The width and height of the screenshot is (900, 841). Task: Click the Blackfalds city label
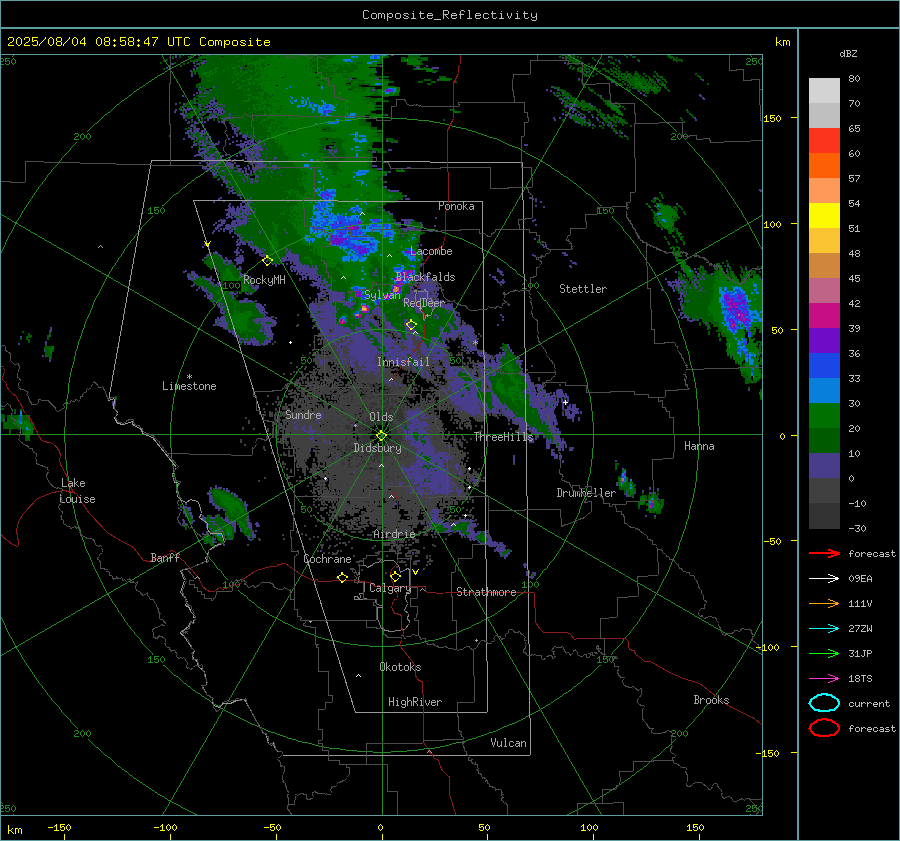(425, 277)
